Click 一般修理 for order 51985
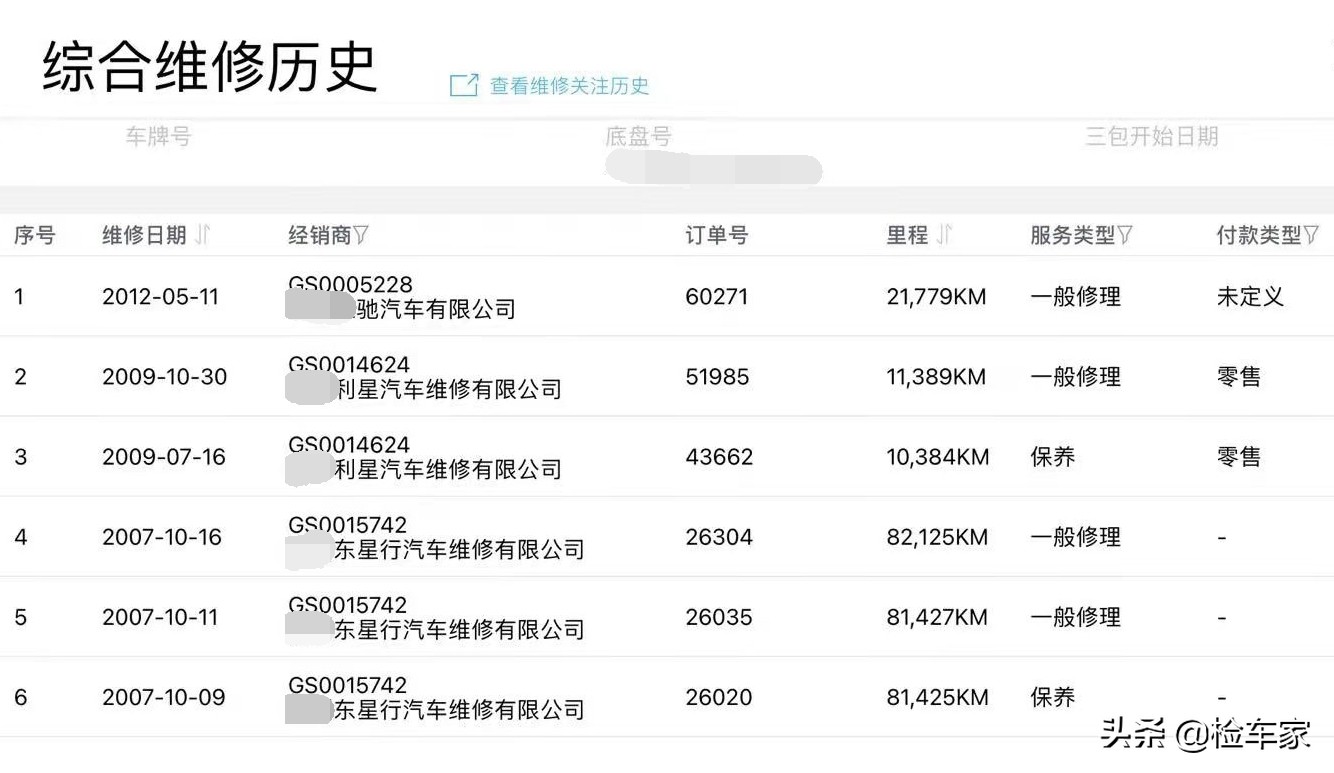 click(1076, 377)
